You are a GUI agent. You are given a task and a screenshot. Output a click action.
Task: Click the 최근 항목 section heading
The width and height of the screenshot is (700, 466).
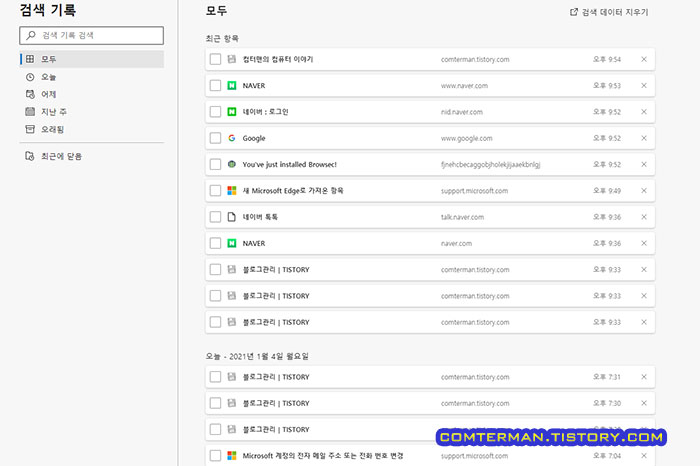click(222, 39)
